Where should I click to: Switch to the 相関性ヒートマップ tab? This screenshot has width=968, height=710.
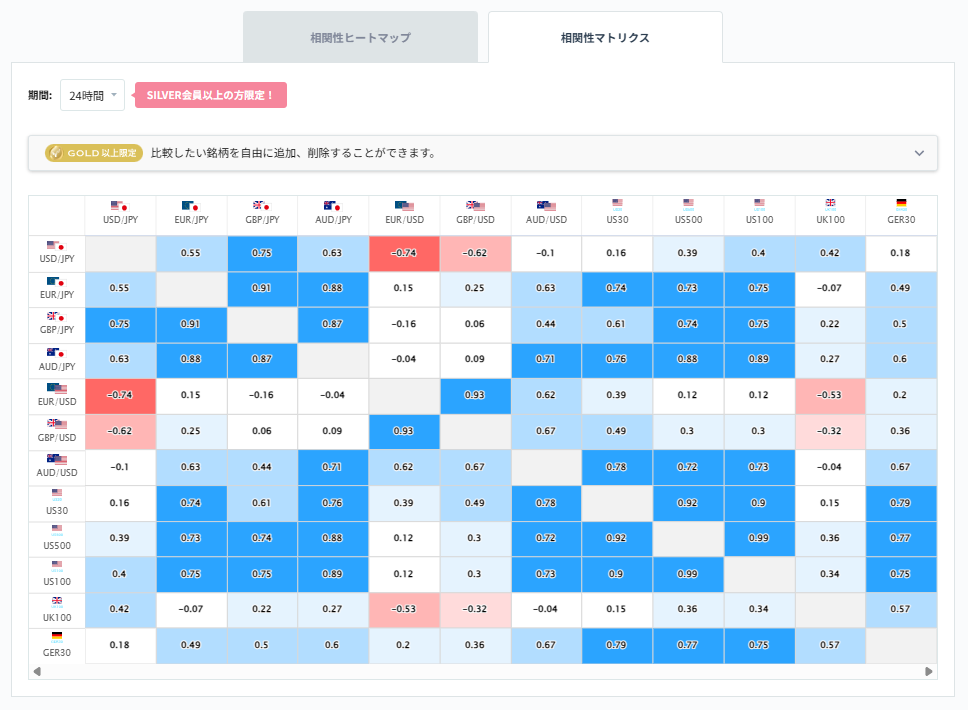coord(358,36)
